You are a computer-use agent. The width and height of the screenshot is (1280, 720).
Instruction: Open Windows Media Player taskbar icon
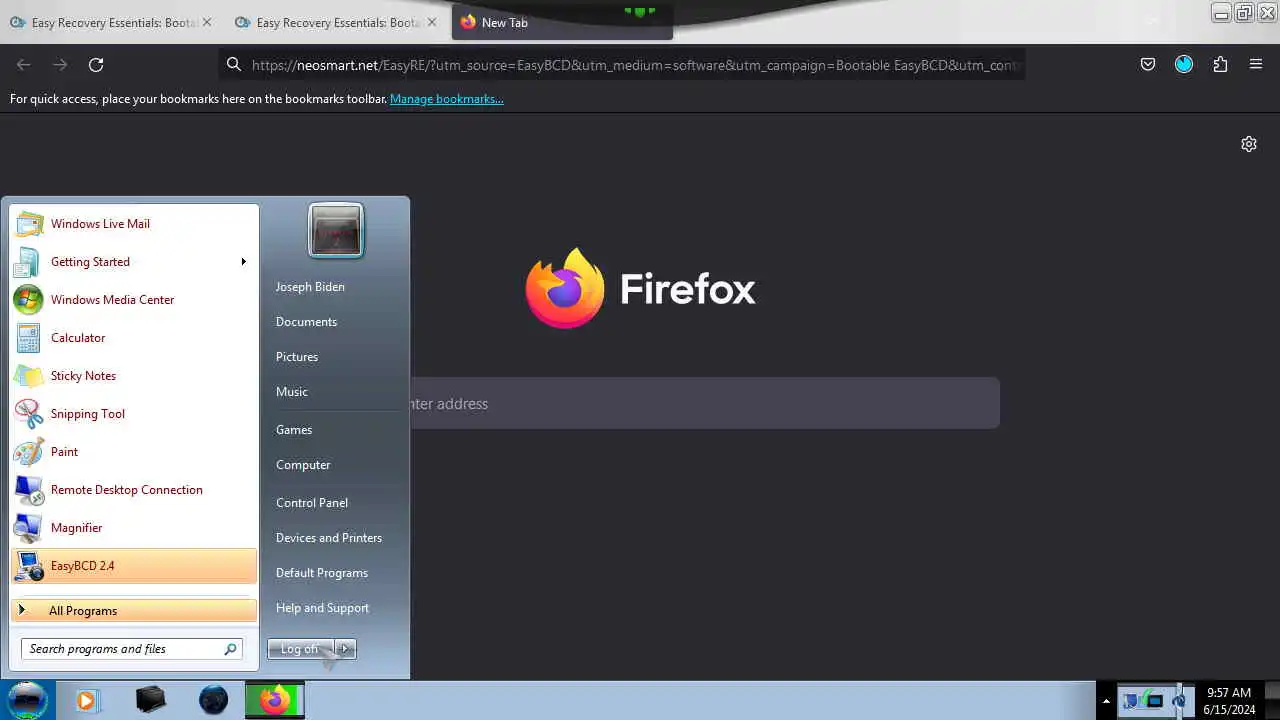(87, 701)
